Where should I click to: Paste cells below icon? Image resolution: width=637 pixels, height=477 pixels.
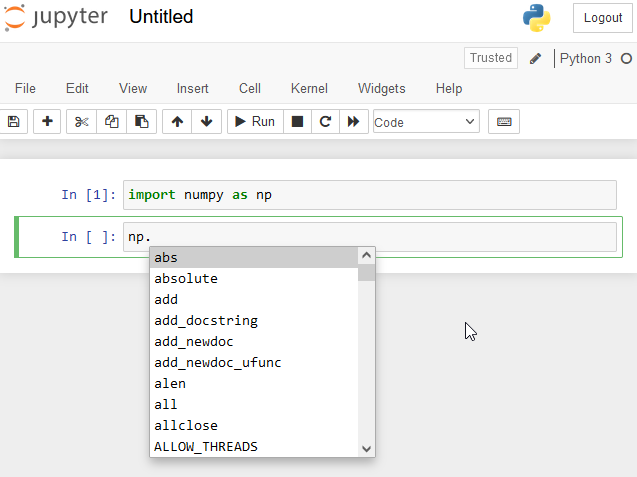point(142,122)
